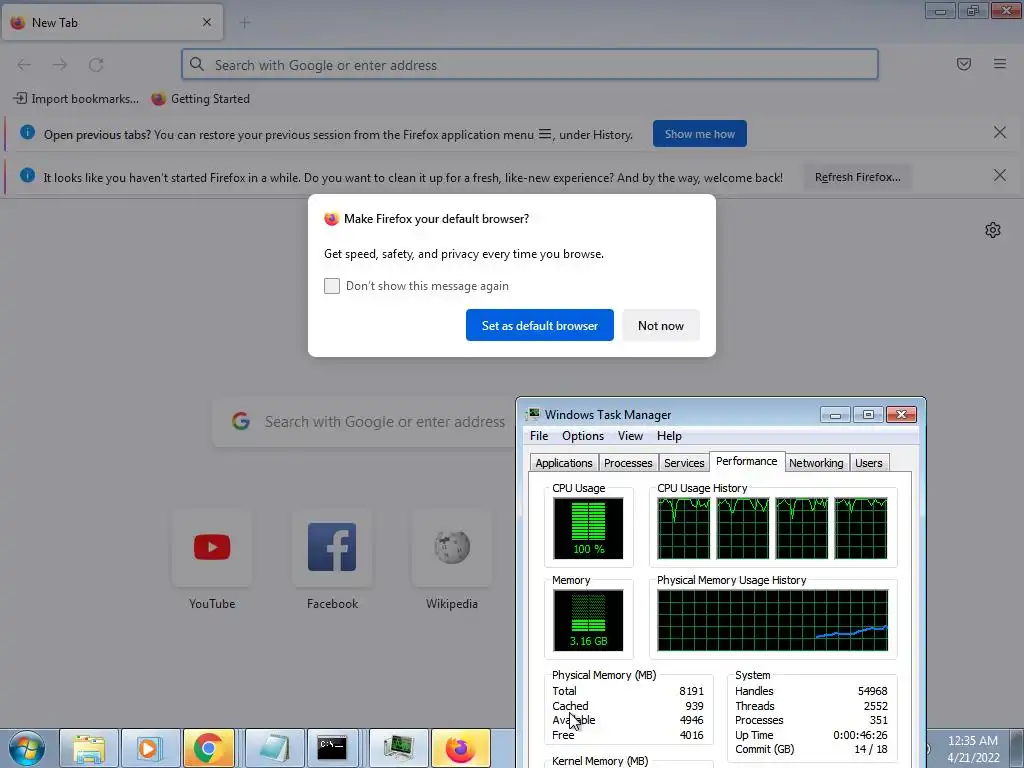
Task: Check 'Don't show this message again'
Action: (332, 286)
